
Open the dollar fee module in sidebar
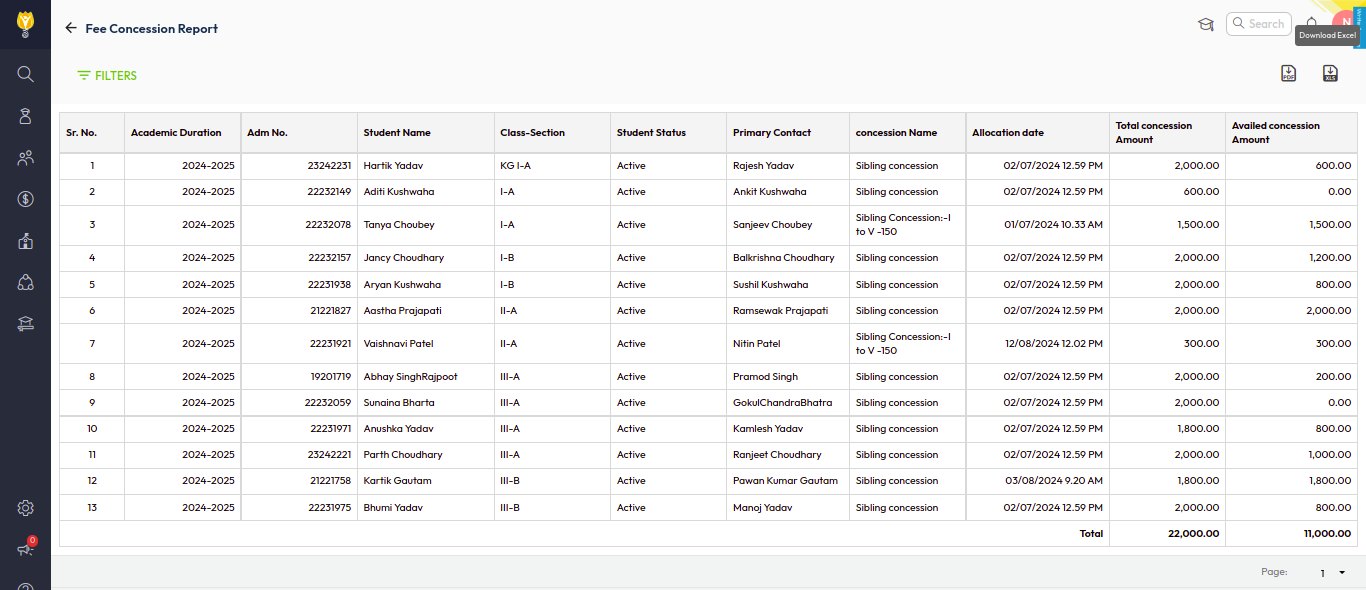point(26,199)
